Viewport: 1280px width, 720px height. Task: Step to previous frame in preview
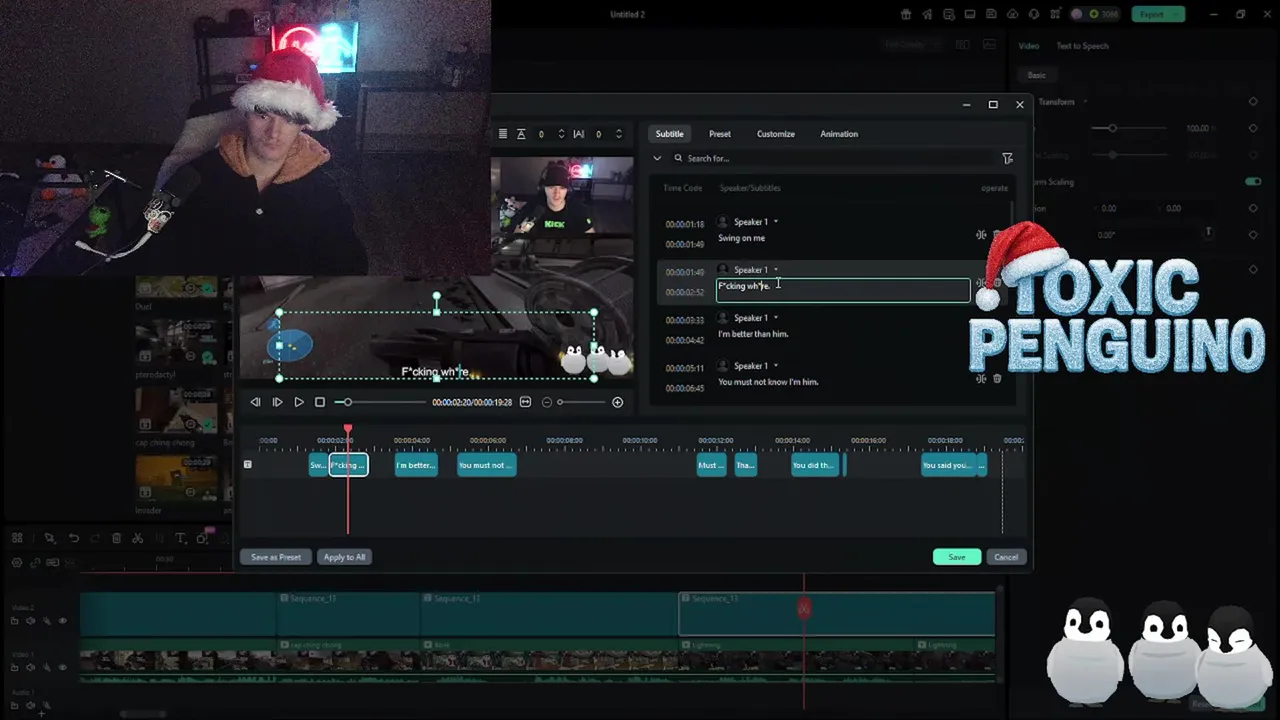(x=255, y=402)
